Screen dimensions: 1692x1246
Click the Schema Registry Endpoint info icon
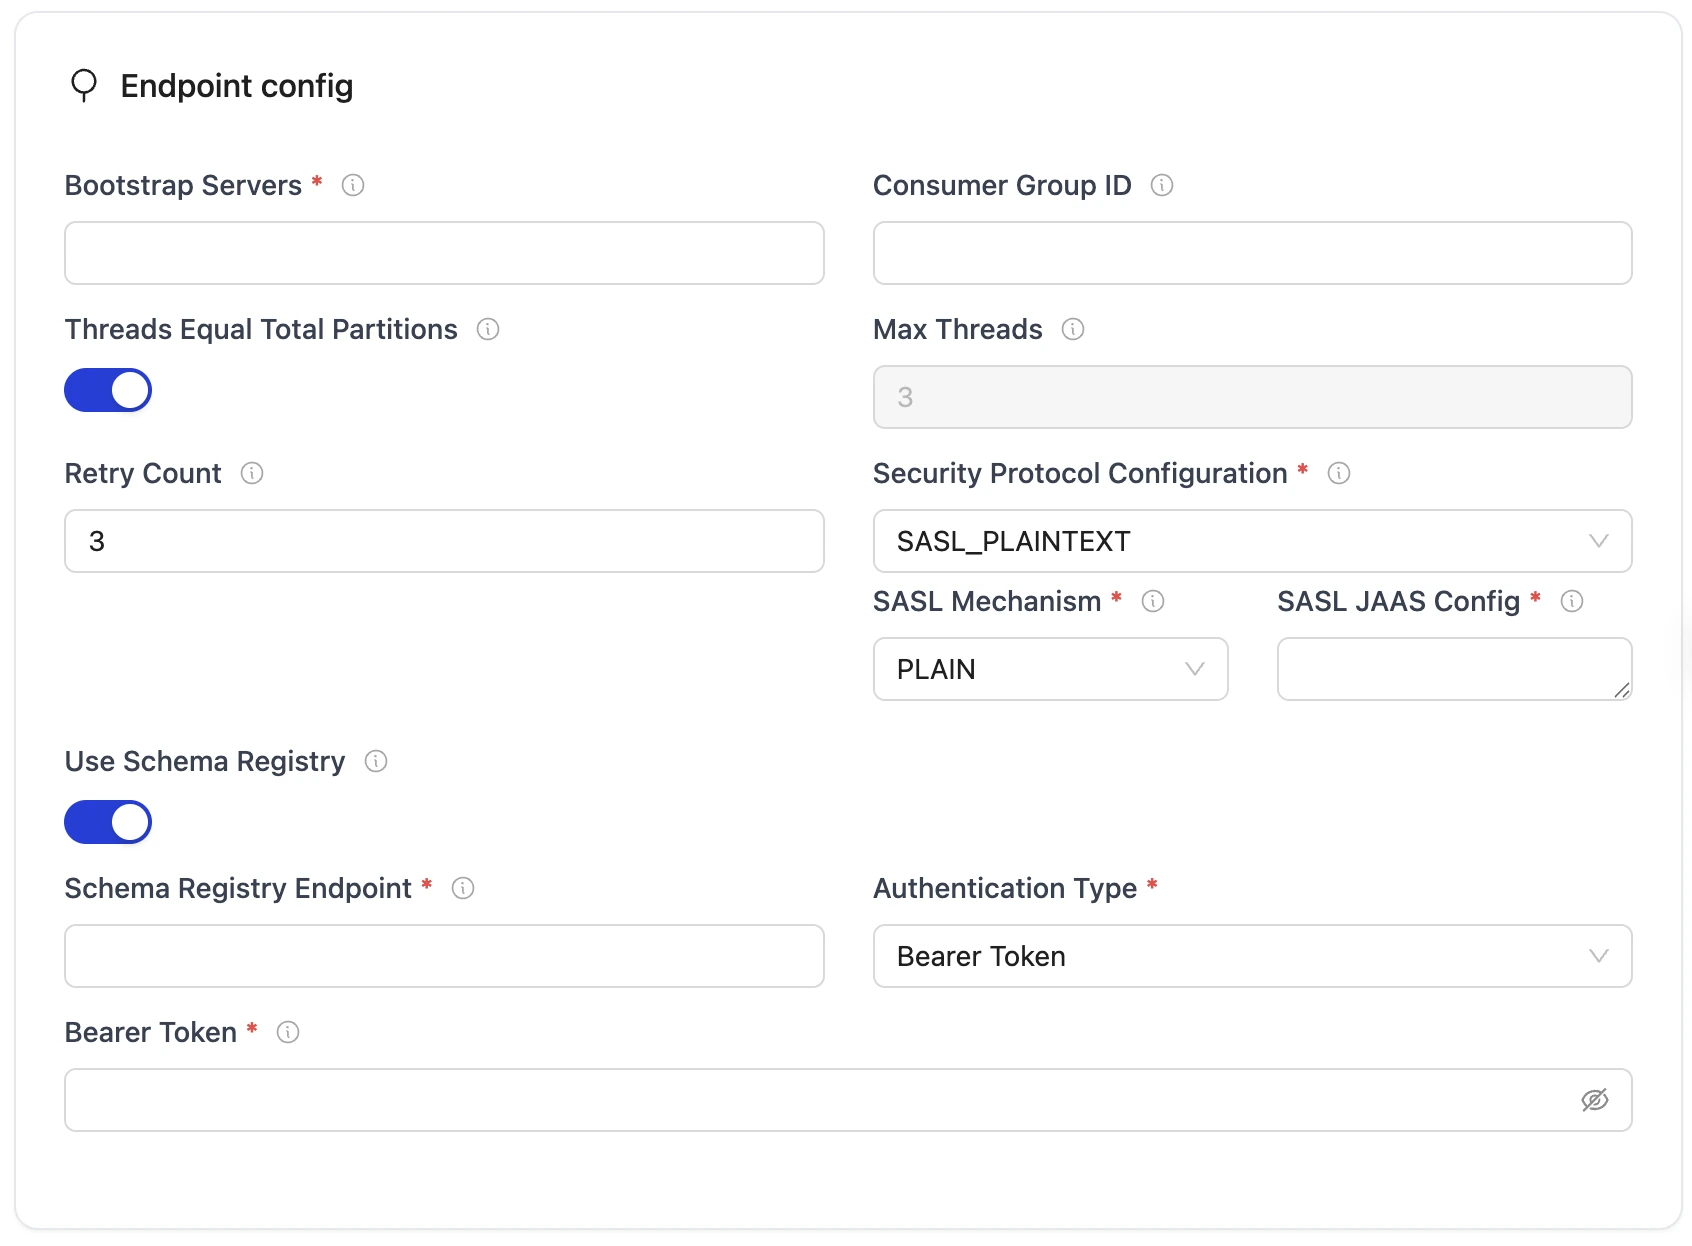click(463, 888)
